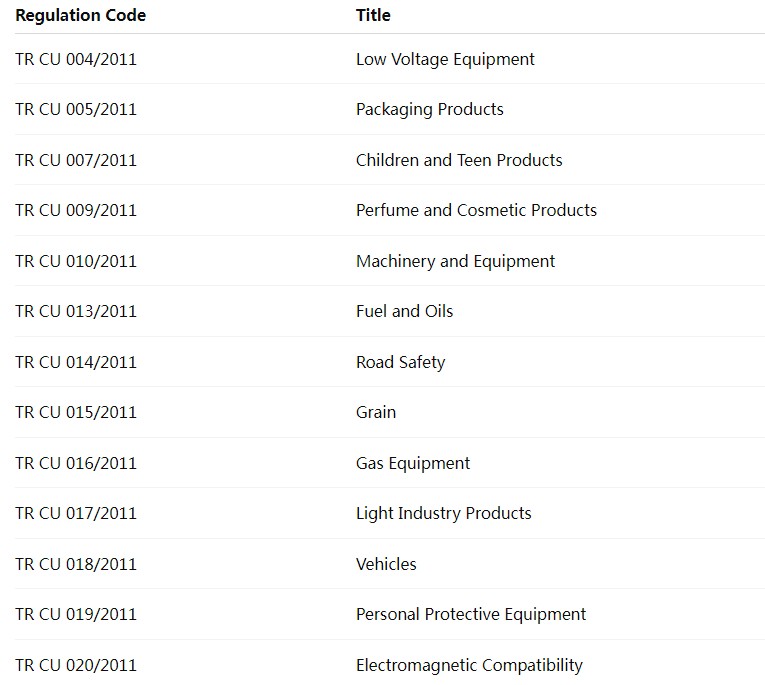Click the Machinery and Equipment title
The image size is (765, 685).
point(455,261)
